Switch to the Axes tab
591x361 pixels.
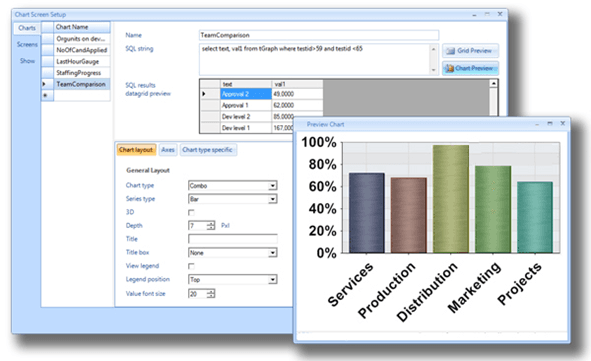pyautogui.click(x=168, y=150)
